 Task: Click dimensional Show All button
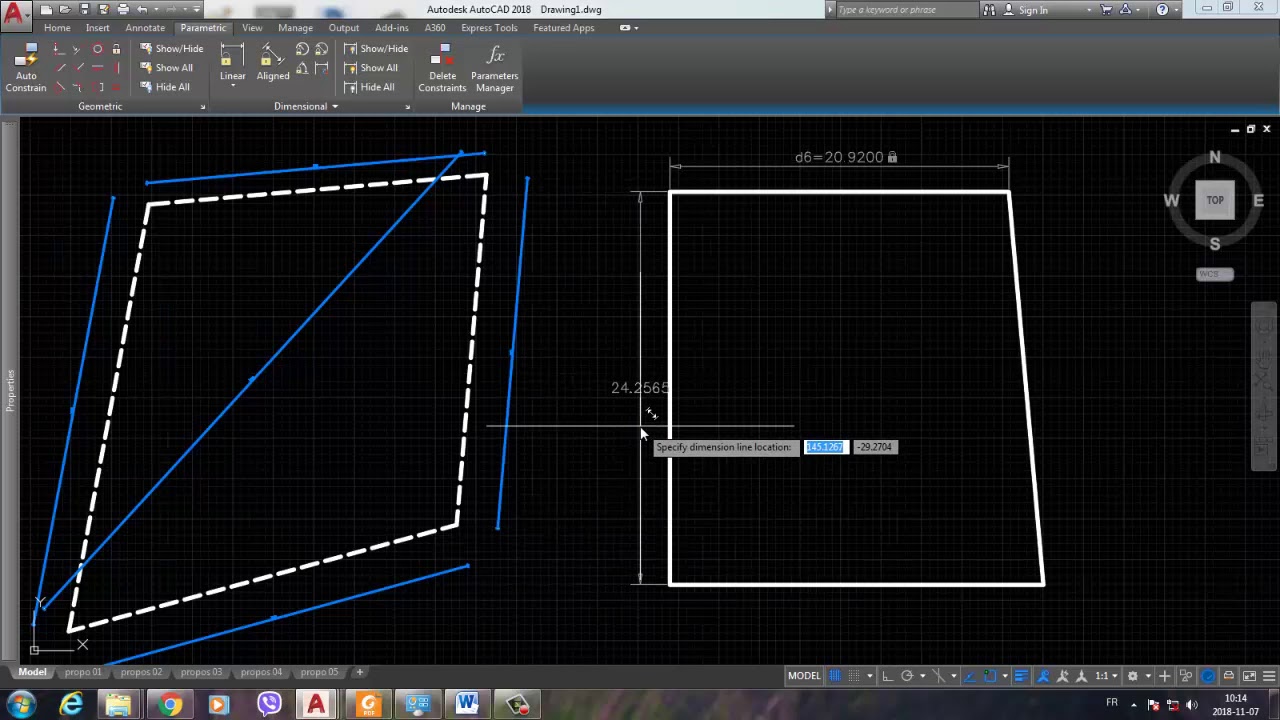(x=371, y=68)
